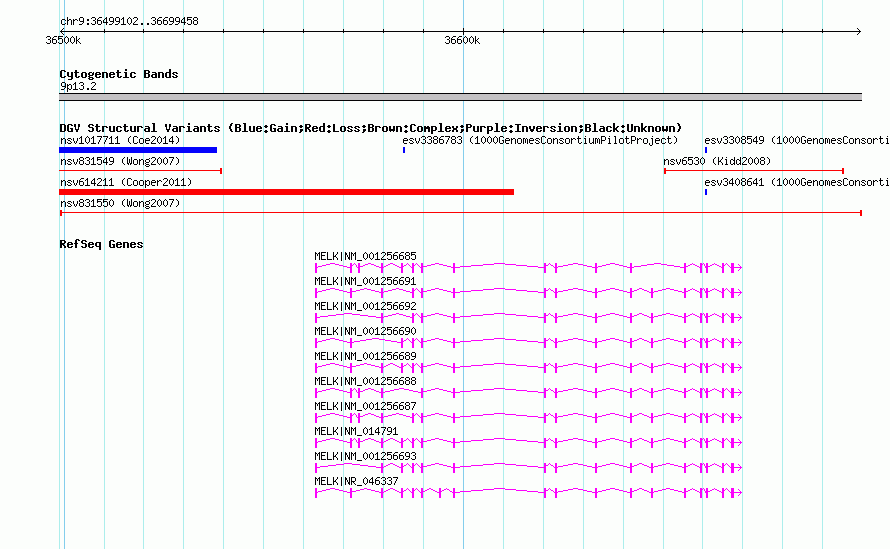Click the nsv614211 (Cooper2011) label
Viewport: 890px width, 549px height.
pos(126,182)
